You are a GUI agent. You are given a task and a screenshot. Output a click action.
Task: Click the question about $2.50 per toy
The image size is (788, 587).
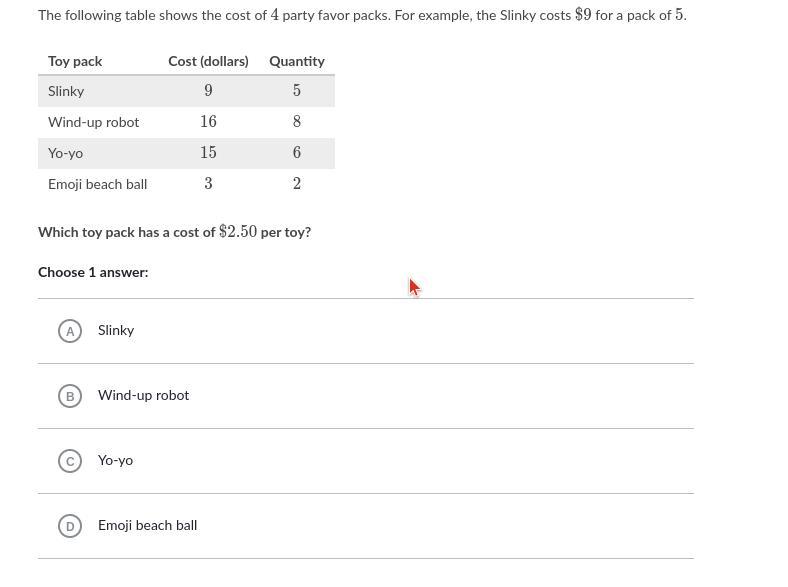point(174,232)
